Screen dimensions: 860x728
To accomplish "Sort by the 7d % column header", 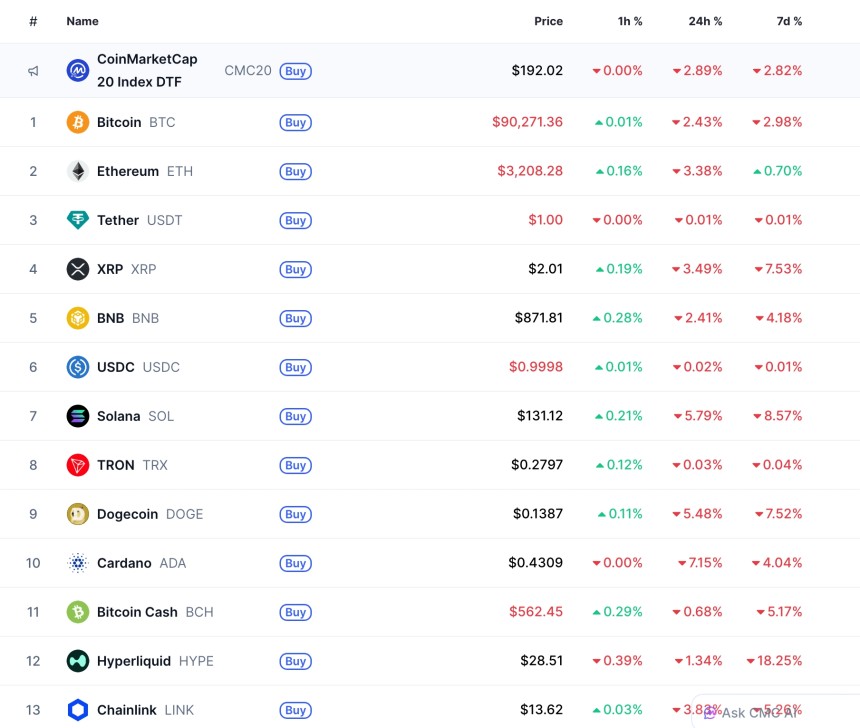I will [x=789, y=21].
